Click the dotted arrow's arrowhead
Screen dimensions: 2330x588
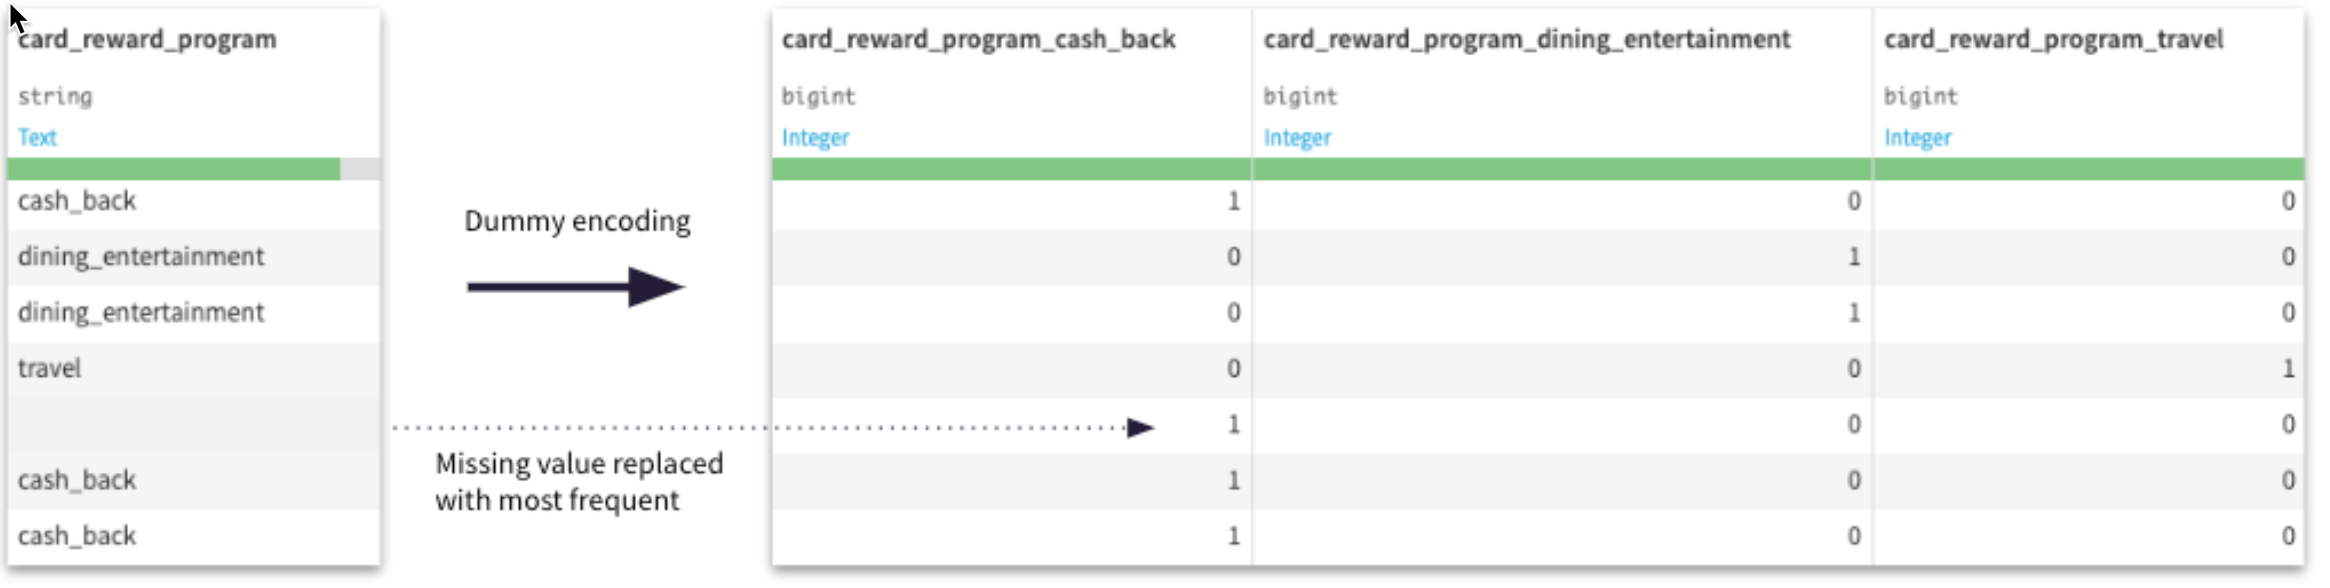(x=1140, y=428)
